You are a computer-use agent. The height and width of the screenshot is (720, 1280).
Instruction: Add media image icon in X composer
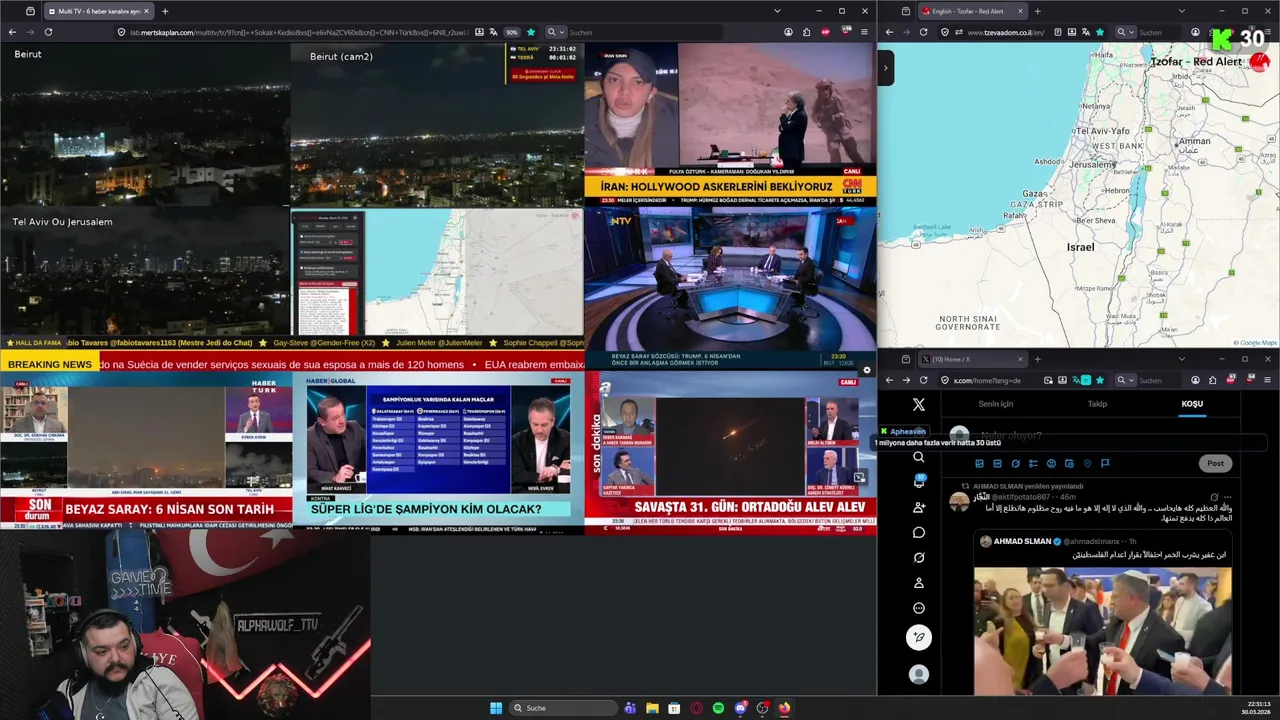(x=979, y=463)
